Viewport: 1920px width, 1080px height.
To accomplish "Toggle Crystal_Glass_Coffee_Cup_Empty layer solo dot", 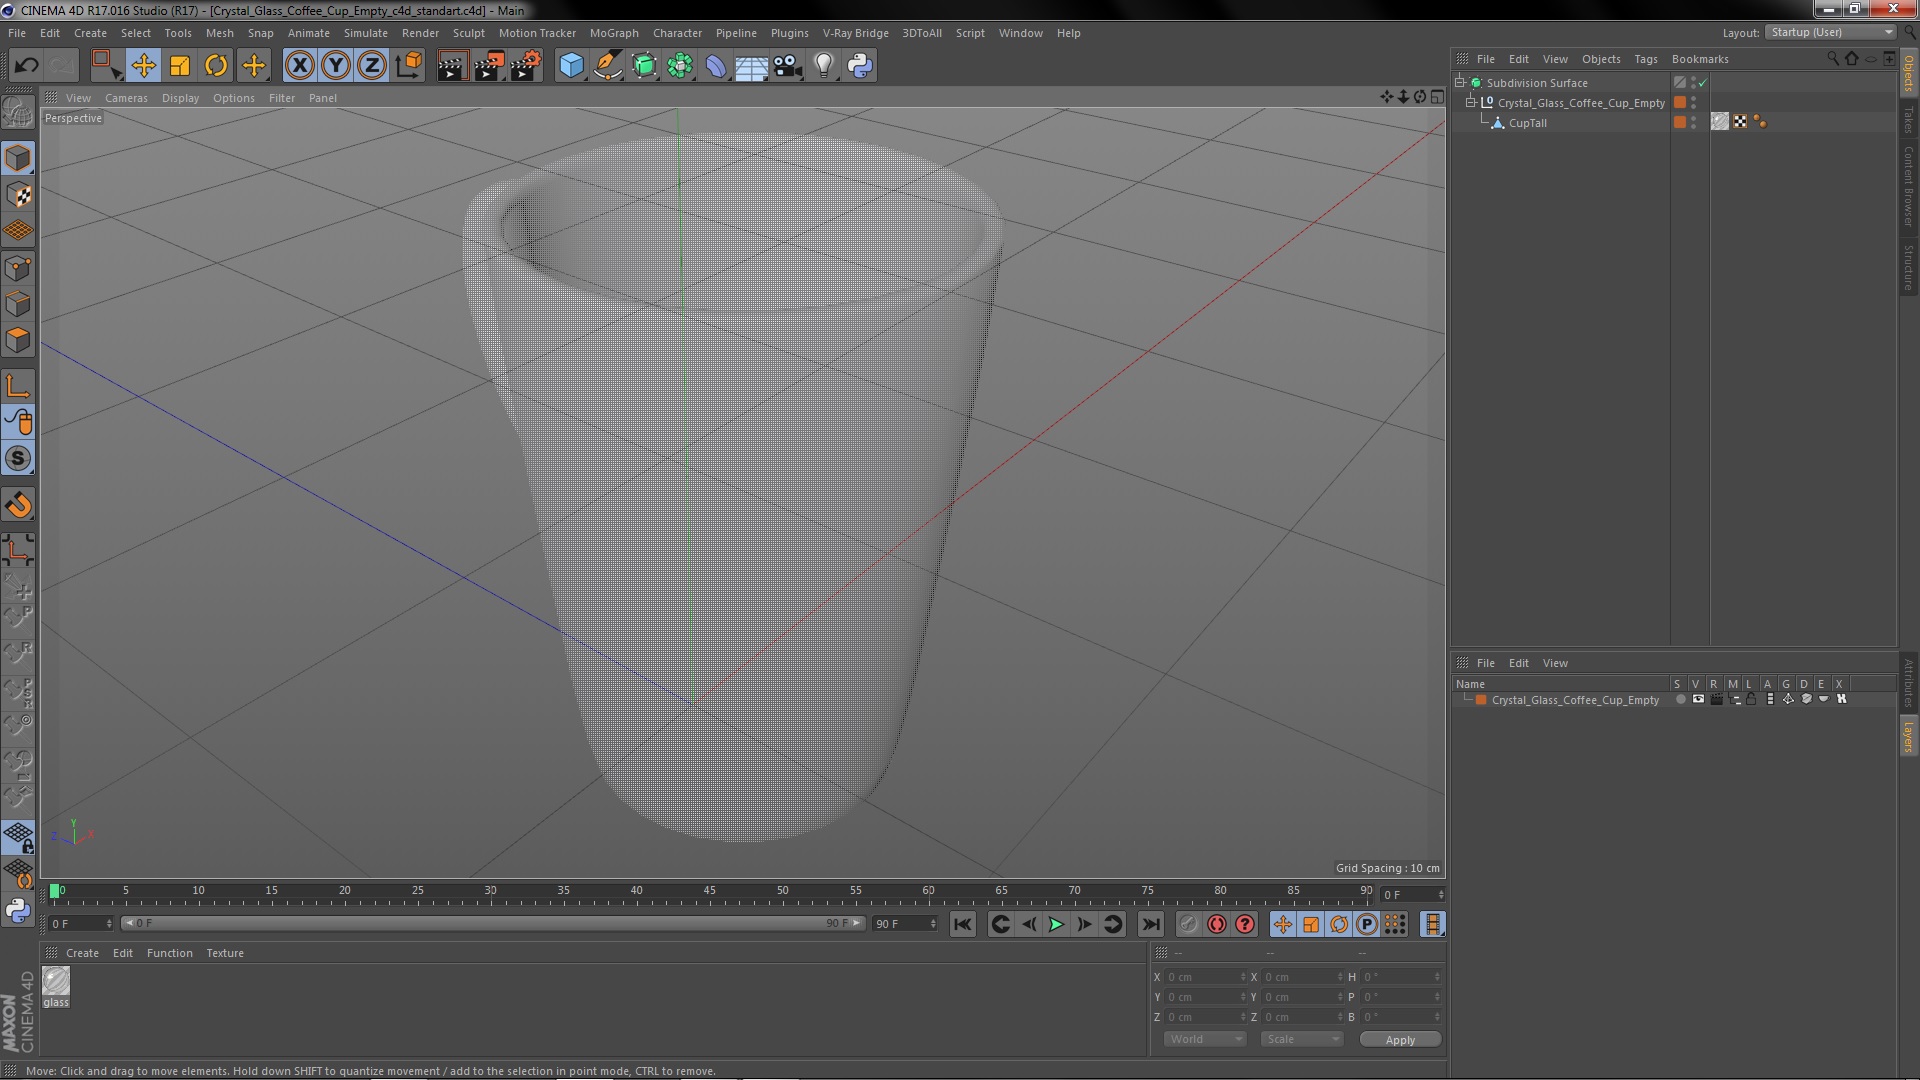I will pos(1680,700).
